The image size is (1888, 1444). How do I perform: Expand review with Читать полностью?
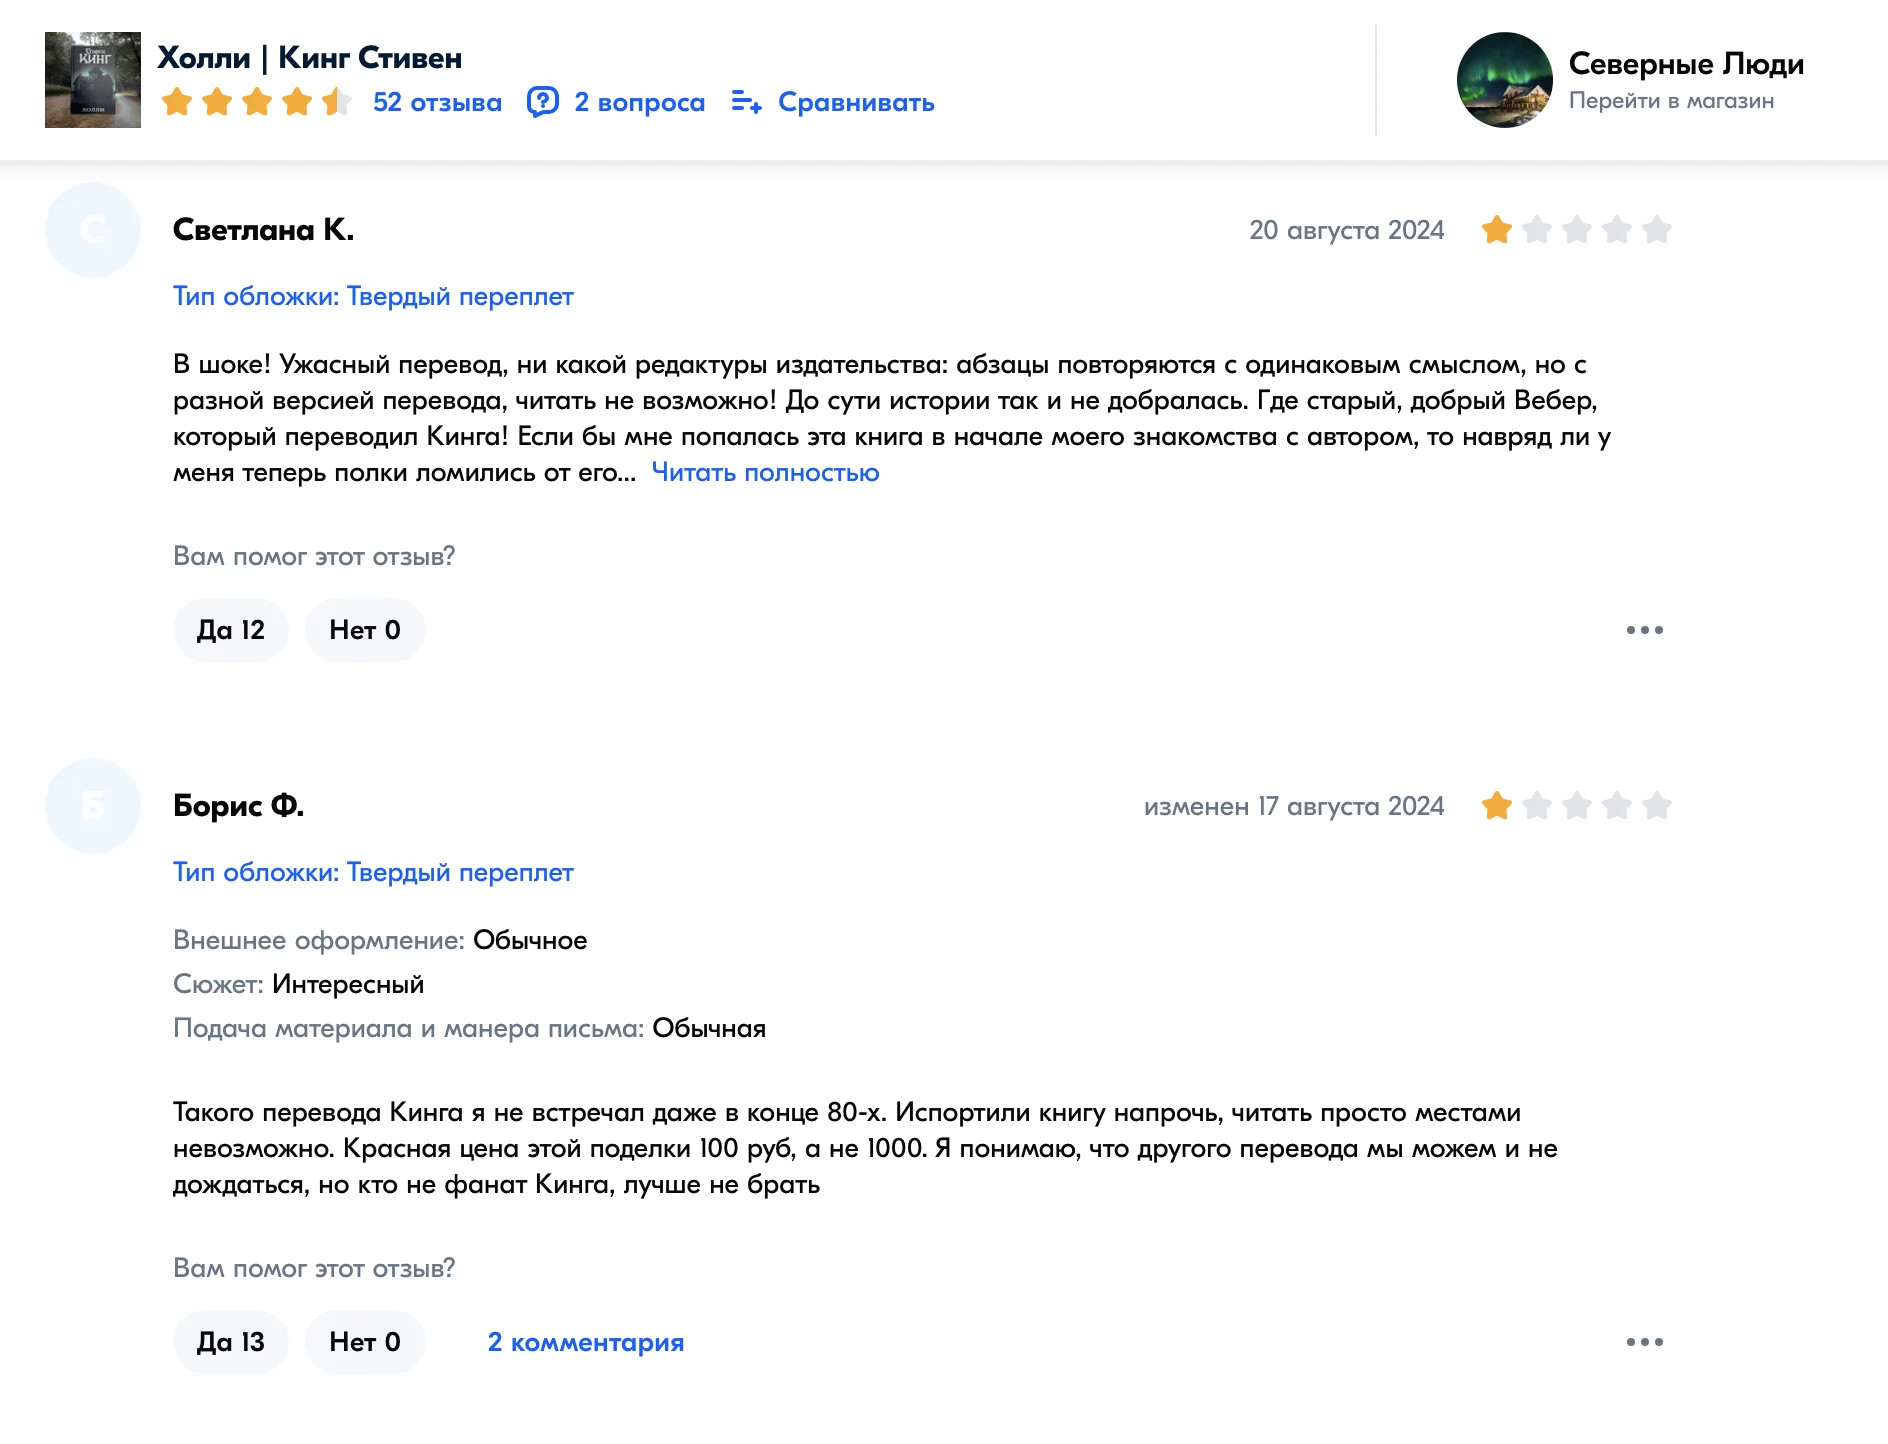tap(765, 473)
